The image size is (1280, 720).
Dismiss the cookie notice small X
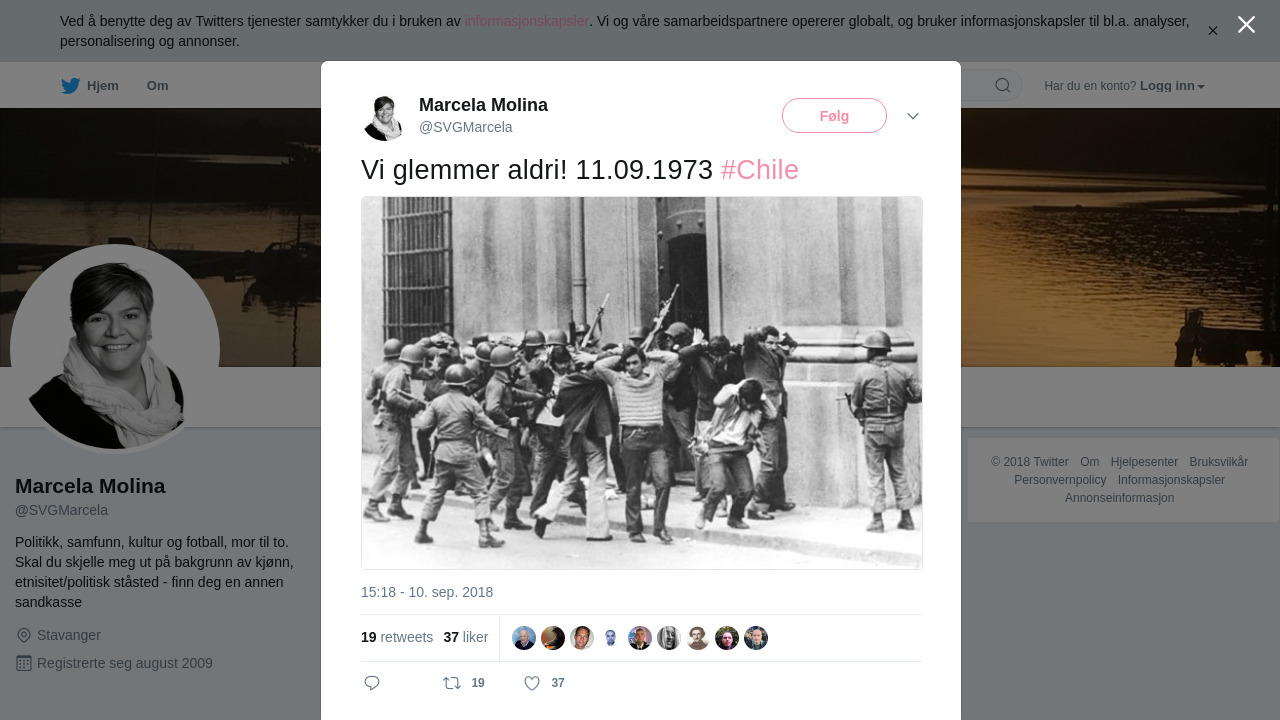[1213, 31]
